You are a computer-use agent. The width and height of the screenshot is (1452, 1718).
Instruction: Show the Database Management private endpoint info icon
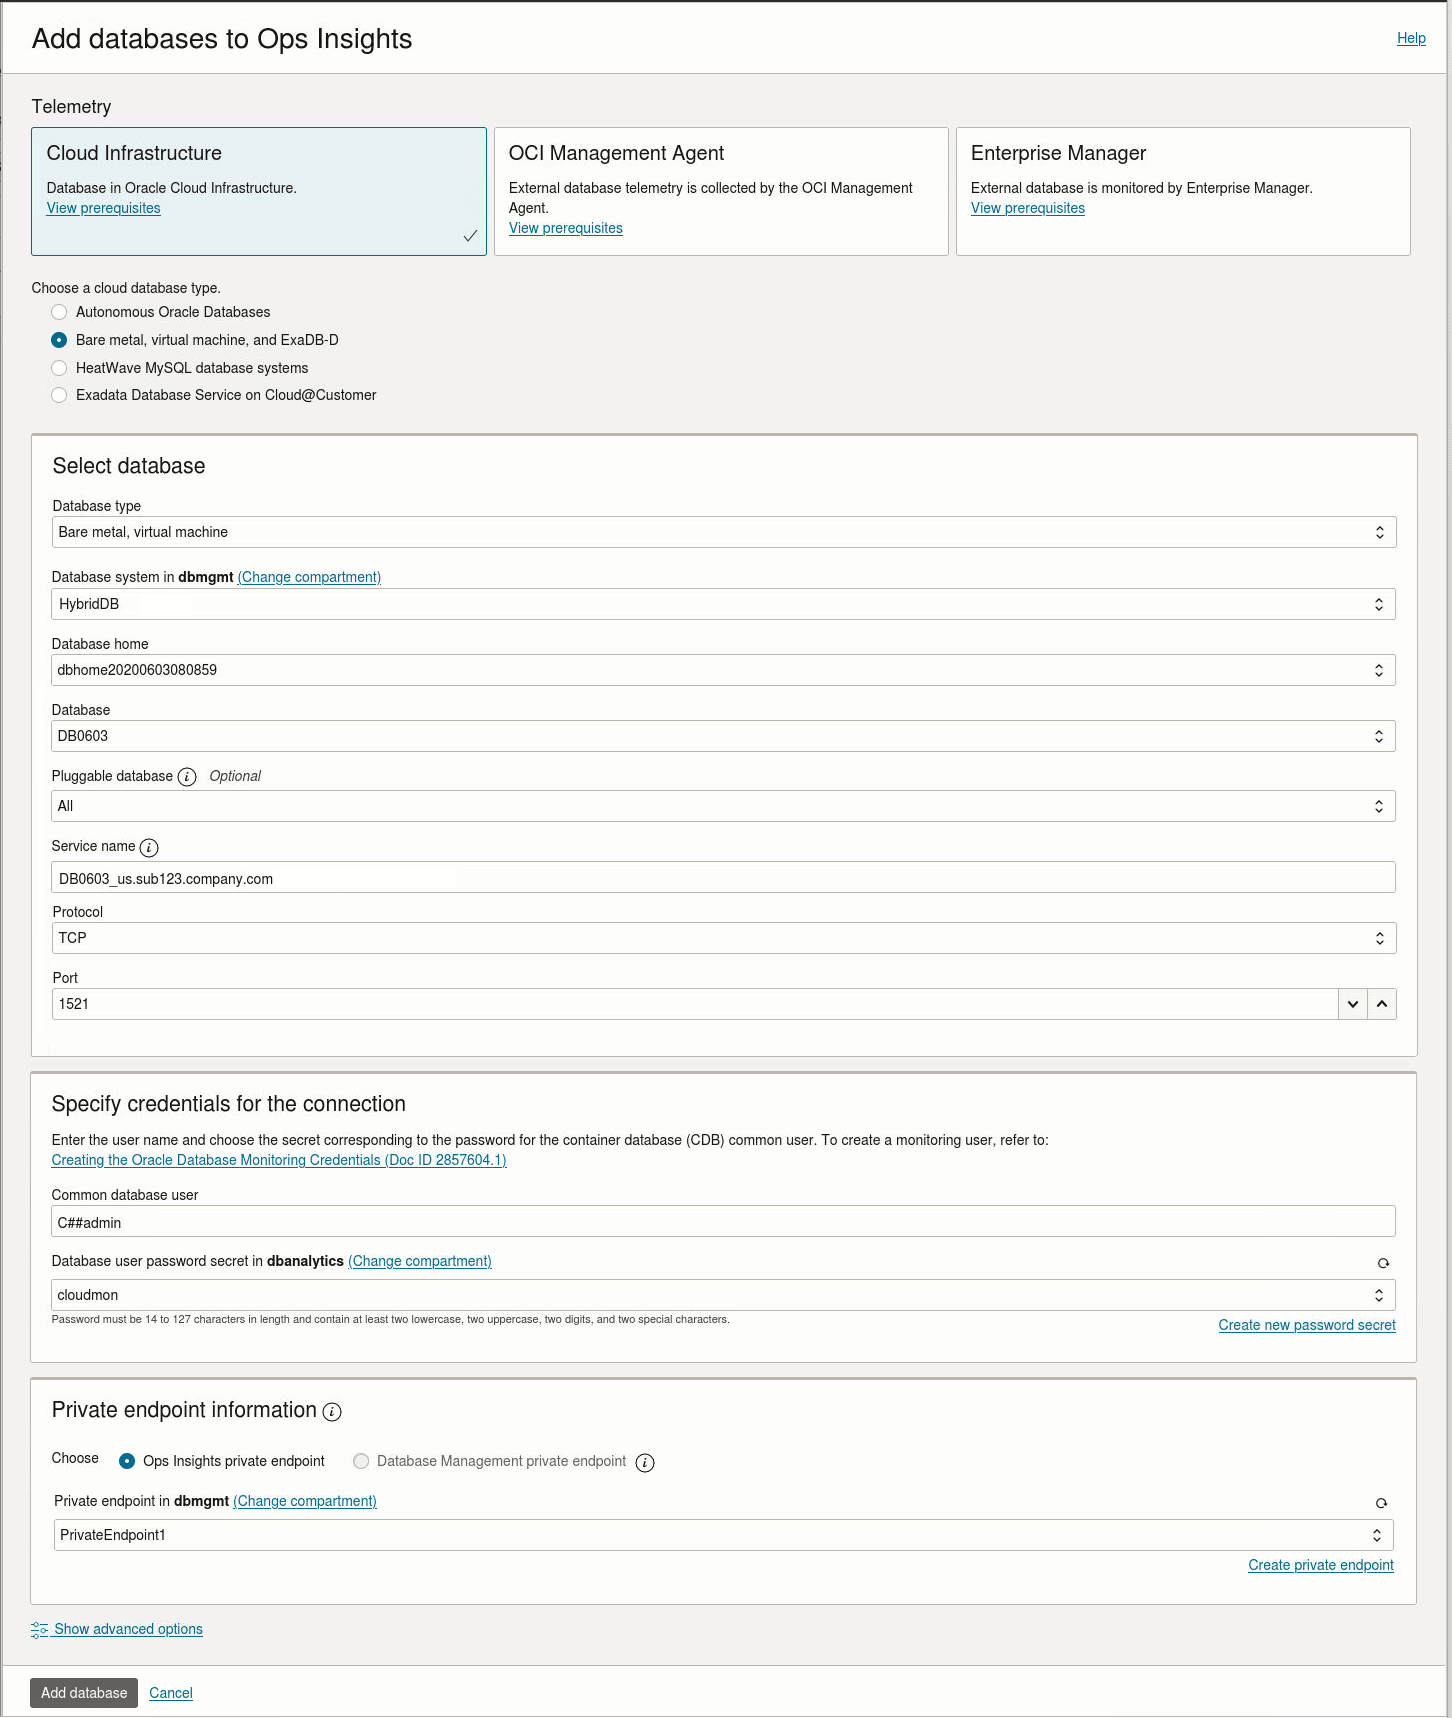click(645, 1463)
